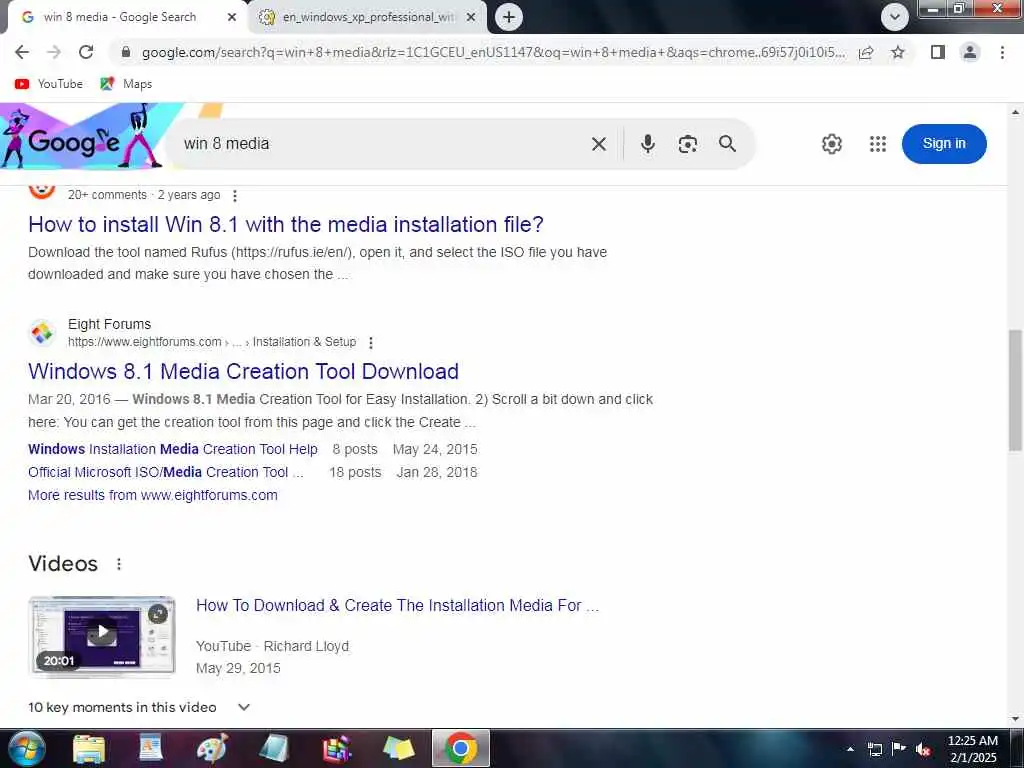1024x768 pixels.
Task: Close the win 8 media search tab
Action: (x=232, y=18)
